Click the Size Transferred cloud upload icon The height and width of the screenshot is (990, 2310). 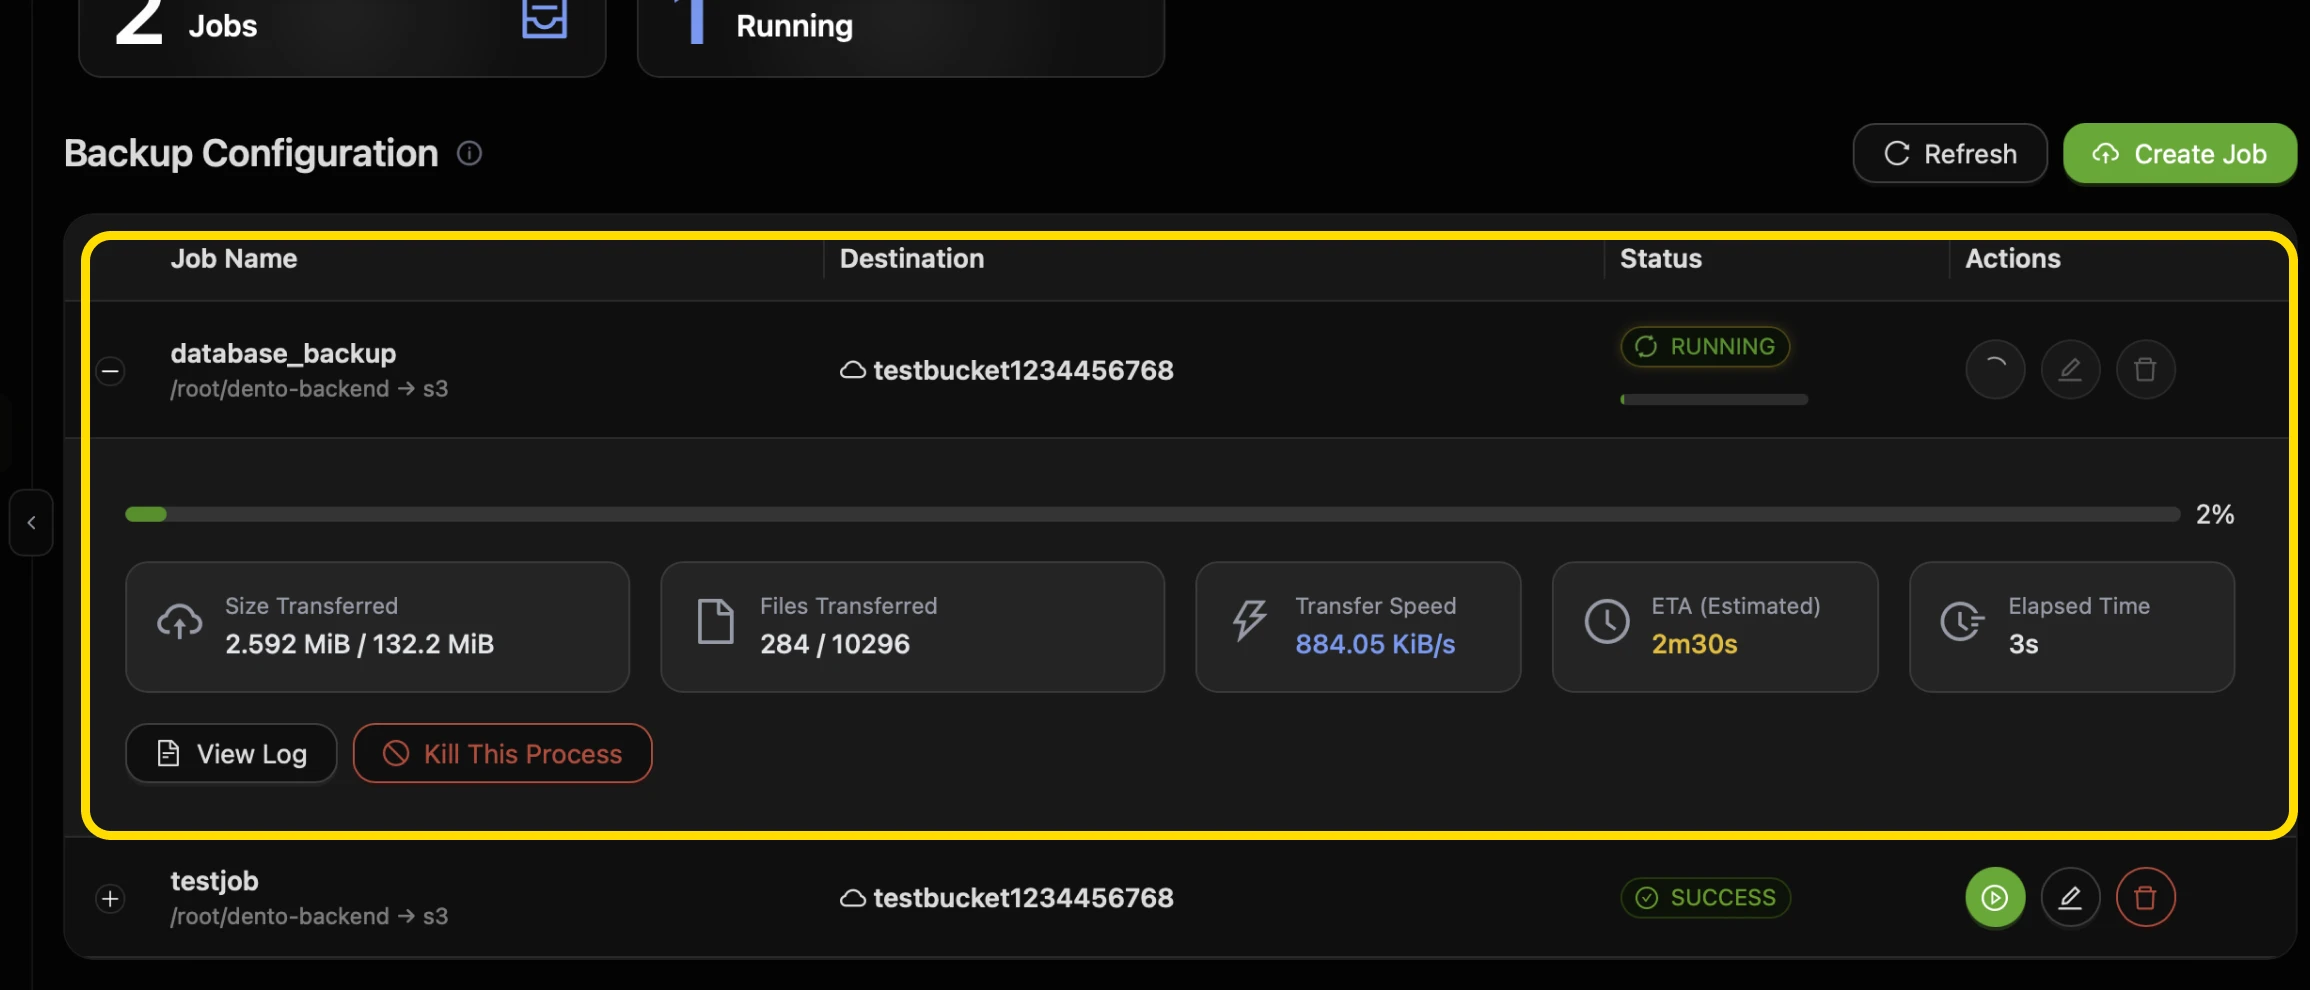tap(180, 622)
